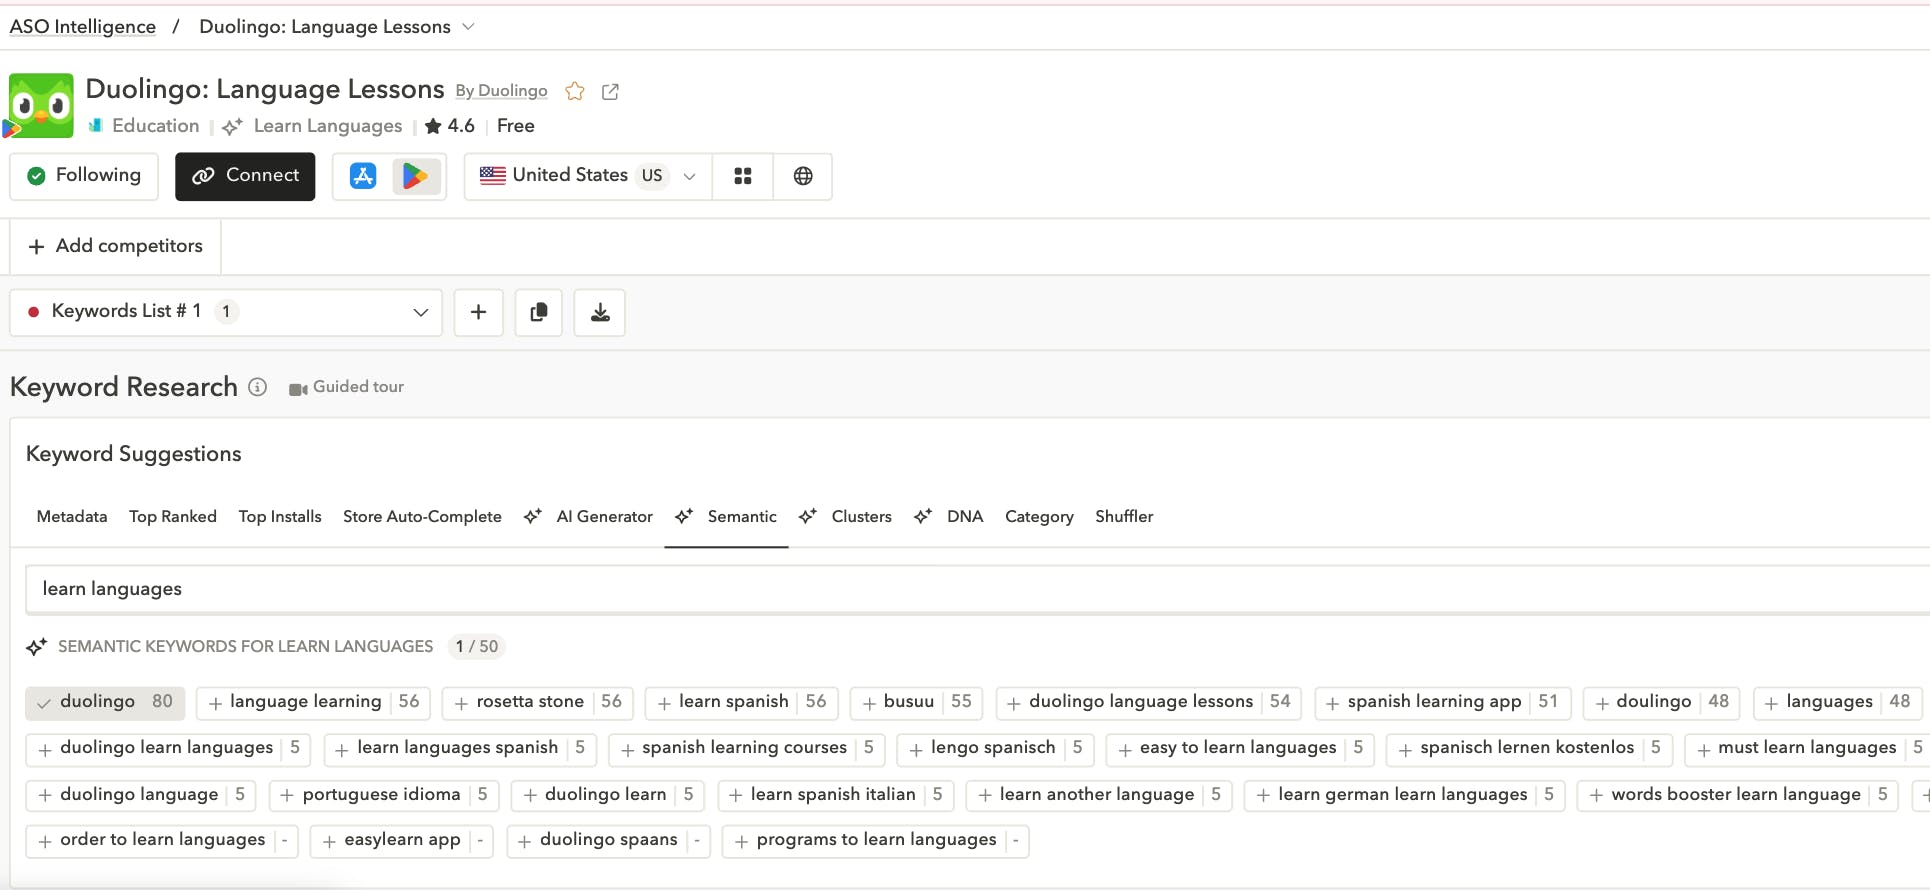Switch to the Shuffler tab
The height and width of the screenshot is (890, 1930).
pyautogui.click(x=1124, y=516)
